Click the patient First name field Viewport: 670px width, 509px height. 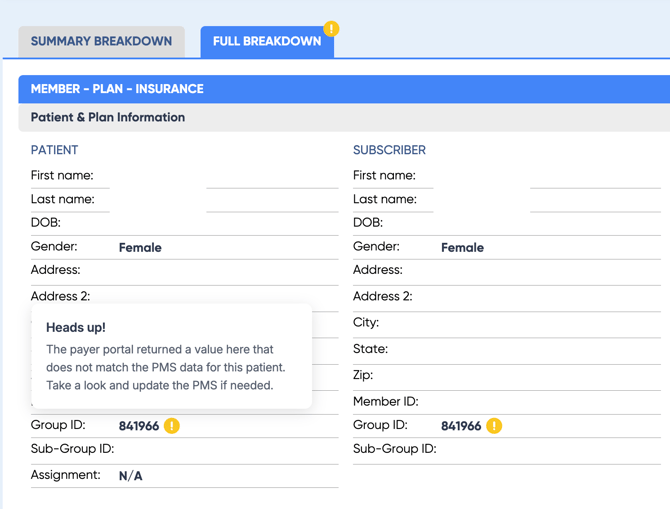[272, 176]
